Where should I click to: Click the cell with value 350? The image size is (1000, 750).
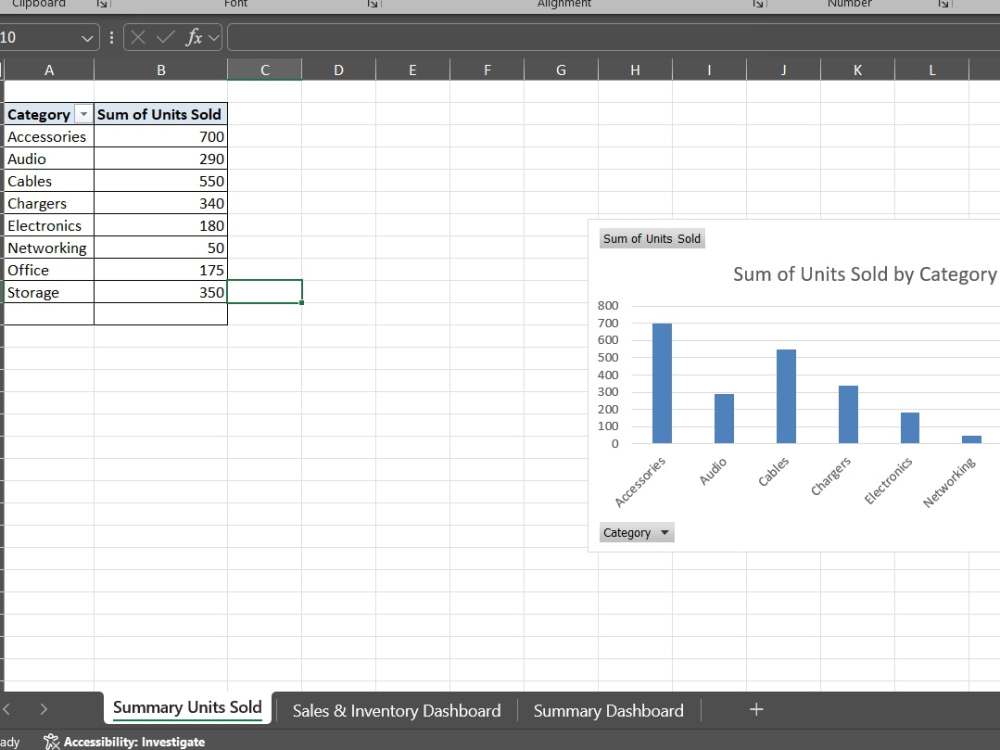point(161,293)
